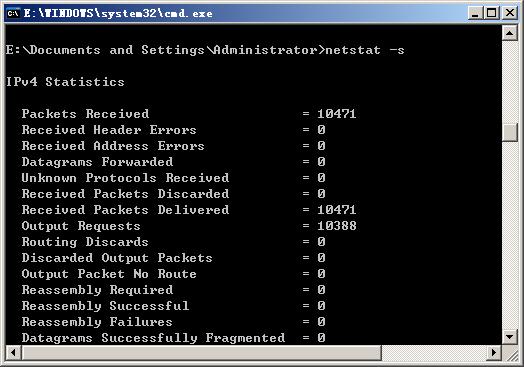Click the Datagrams Successfully Fragmented line
The image size is (524, 367).
coord(173,338)
